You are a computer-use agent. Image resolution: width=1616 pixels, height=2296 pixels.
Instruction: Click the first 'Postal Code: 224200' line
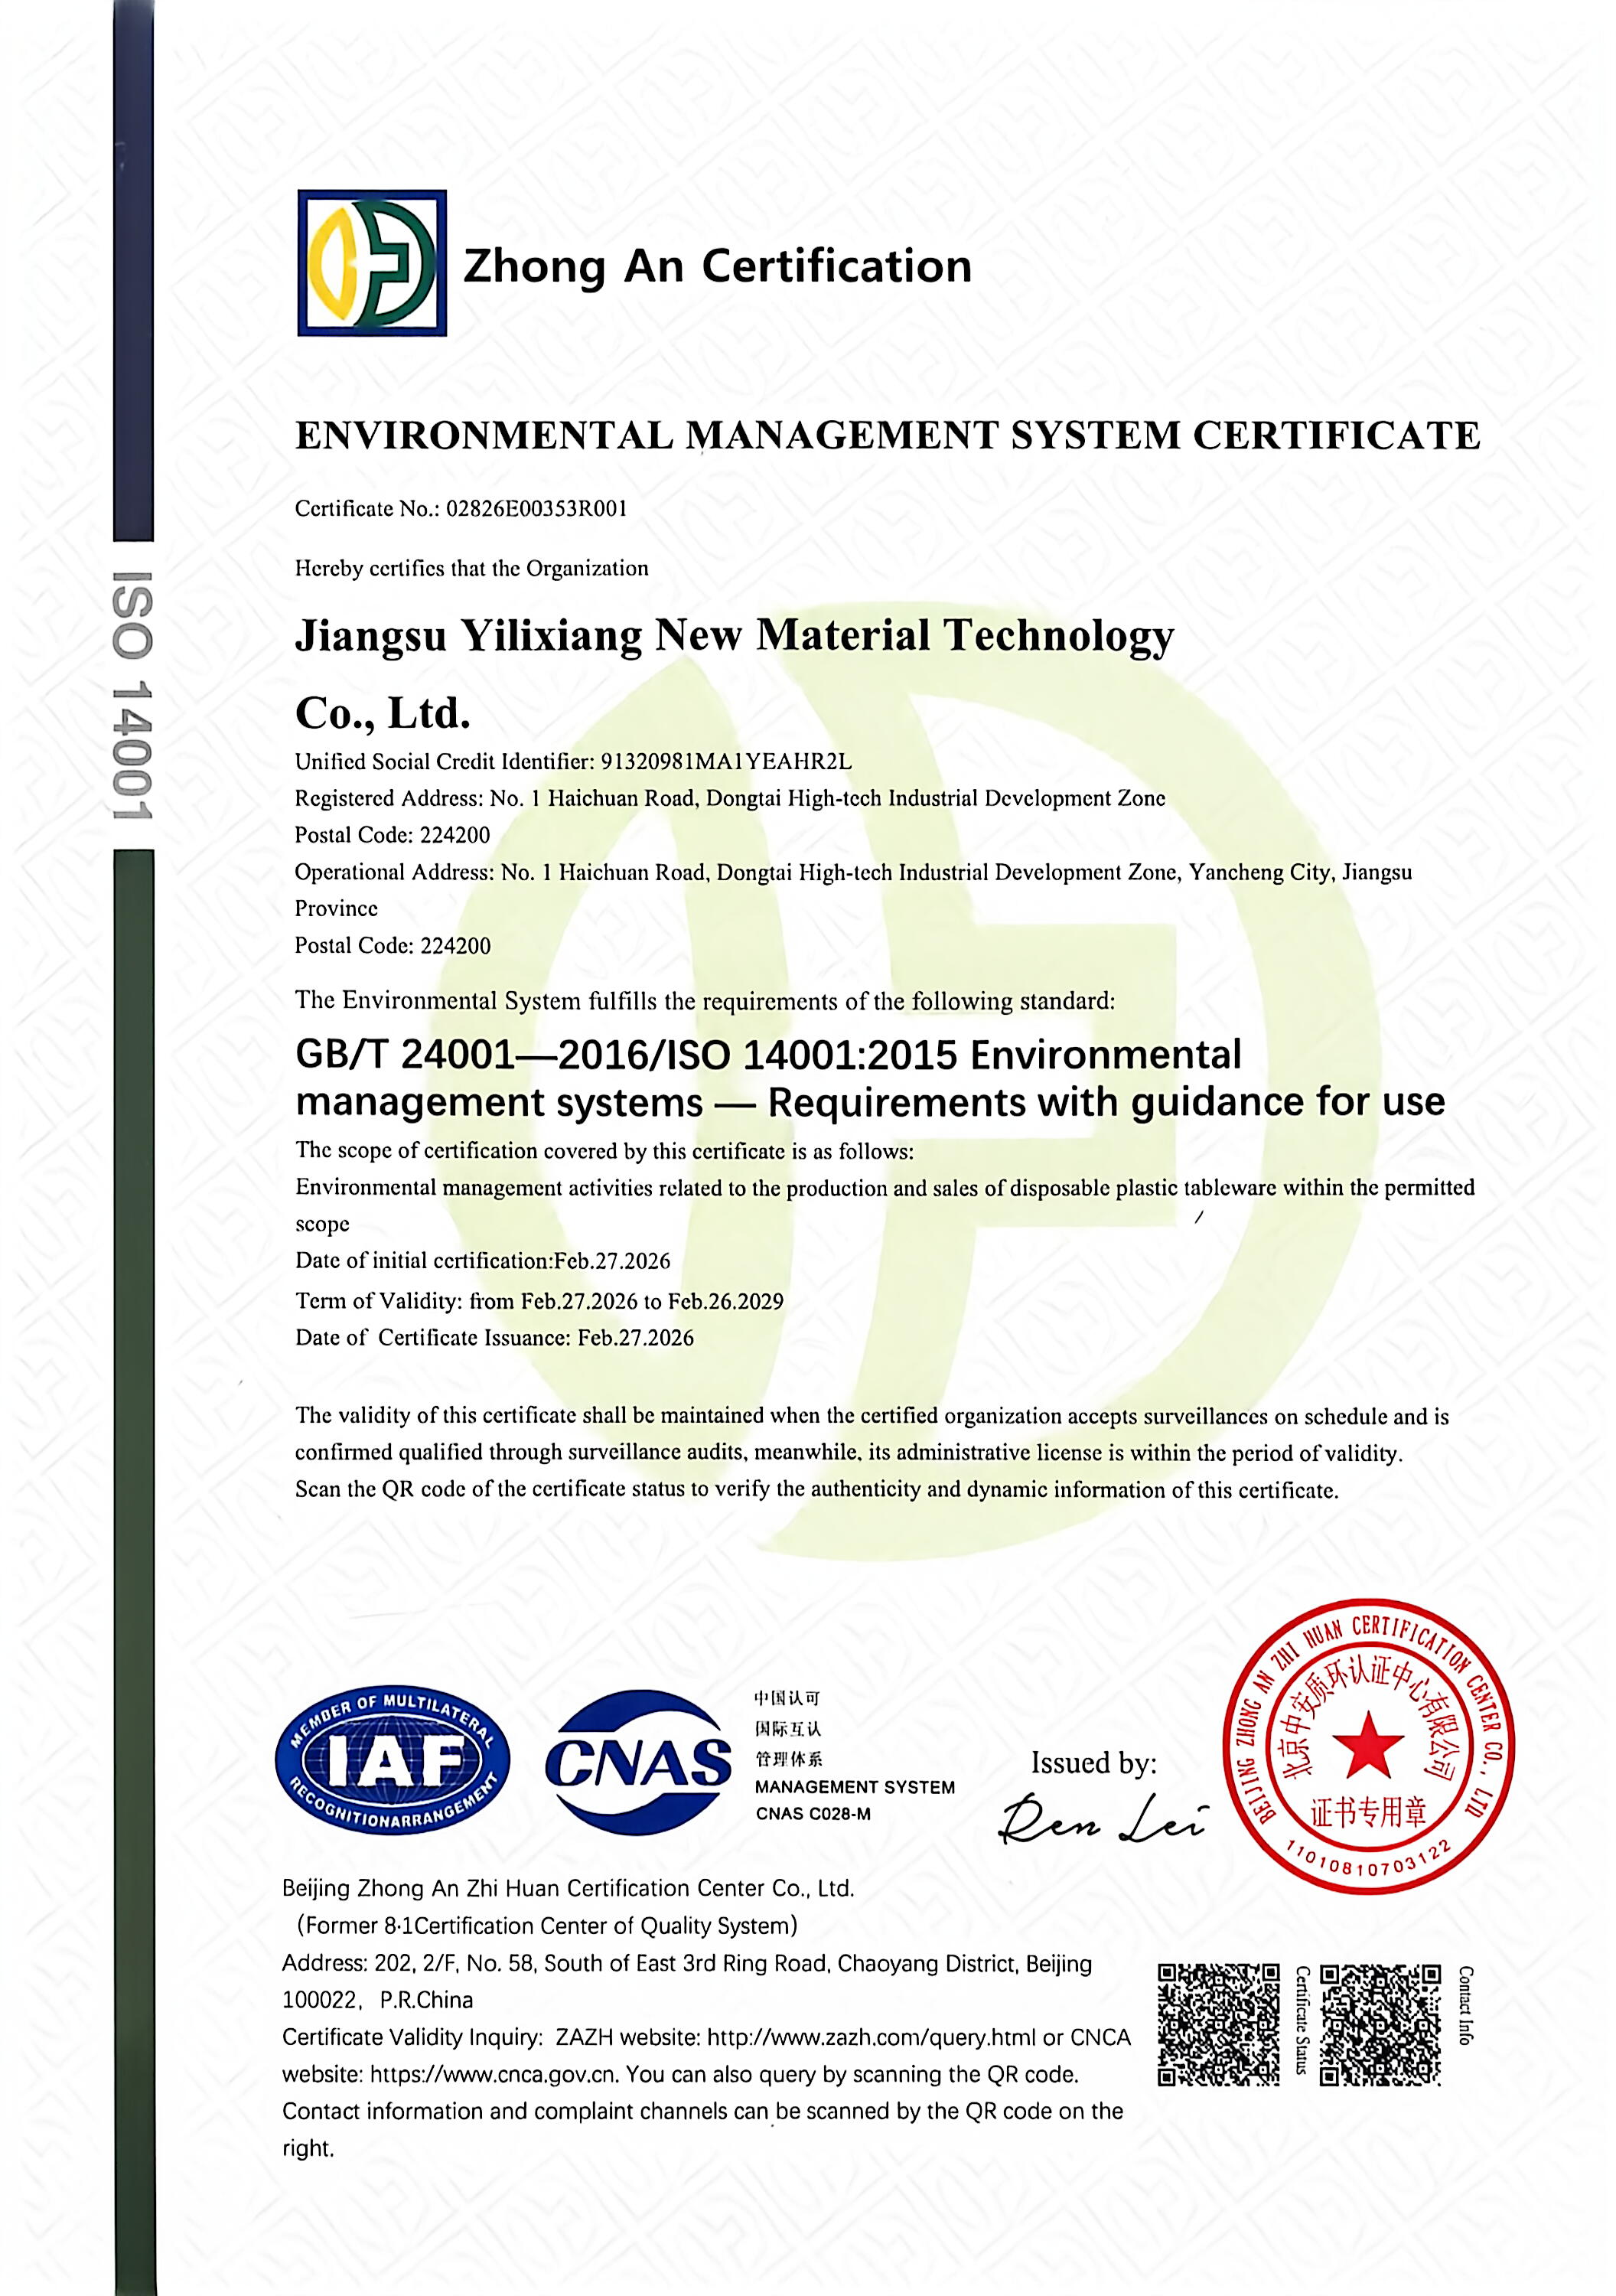click(392, 835)
